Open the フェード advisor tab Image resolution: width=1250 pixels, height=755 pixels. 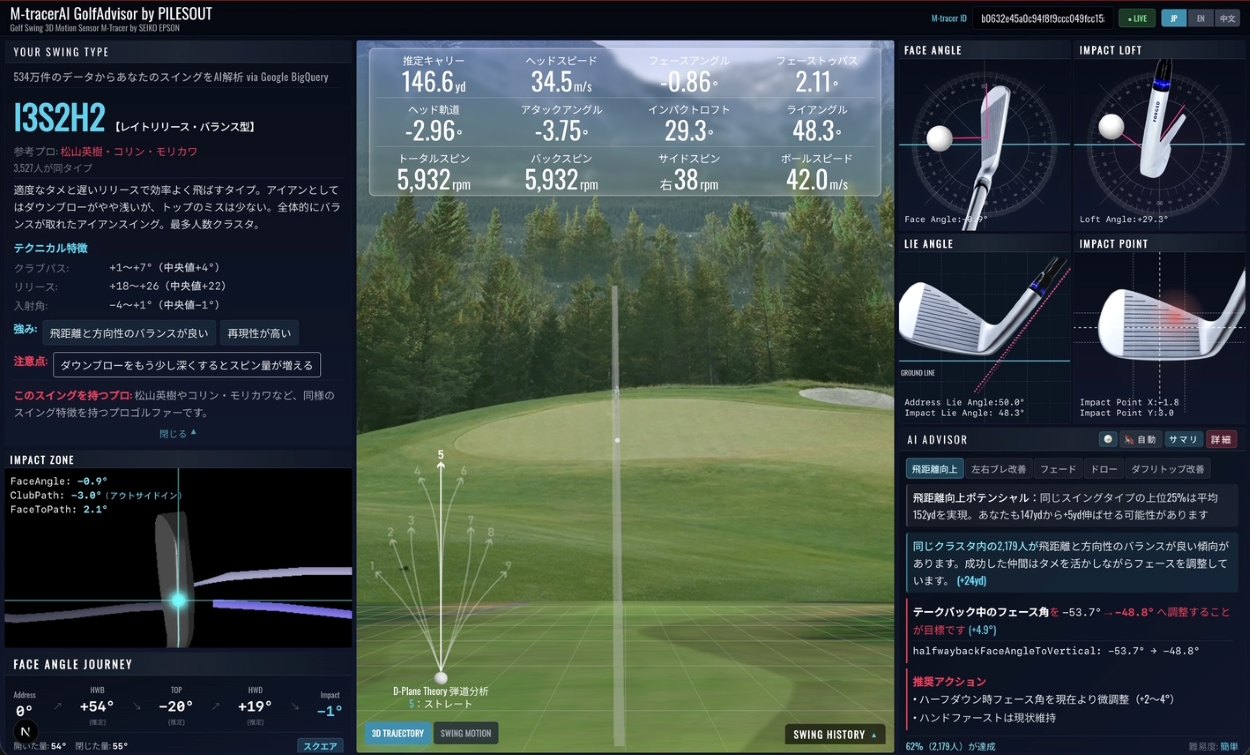1058,469
